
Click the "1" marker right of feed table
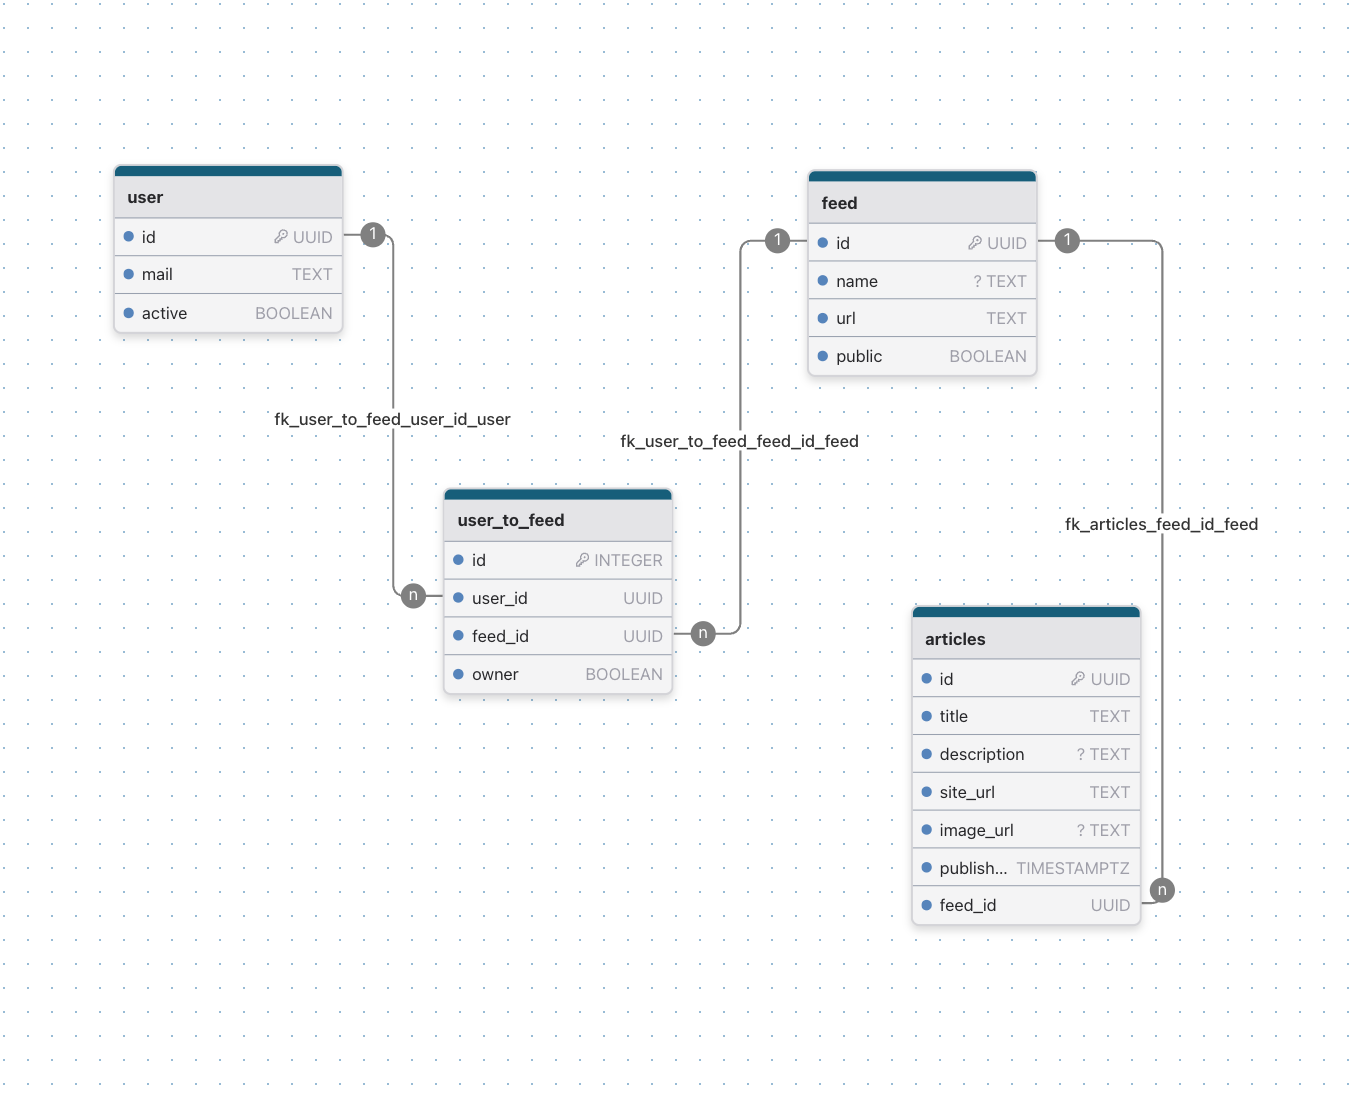[1067, 240]
